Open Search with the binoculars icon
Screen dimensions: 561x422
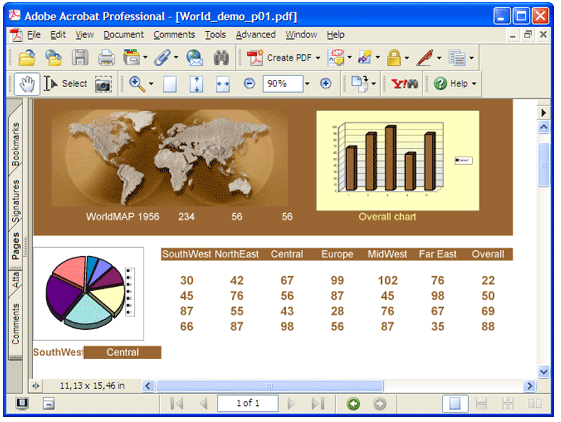[x=221, y=58]
